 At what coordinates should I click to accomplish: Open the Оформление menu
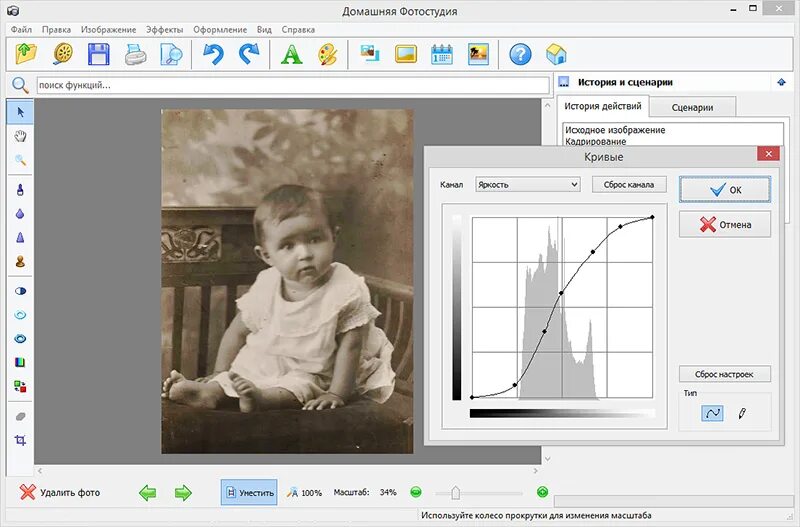[x=220, y=30]
